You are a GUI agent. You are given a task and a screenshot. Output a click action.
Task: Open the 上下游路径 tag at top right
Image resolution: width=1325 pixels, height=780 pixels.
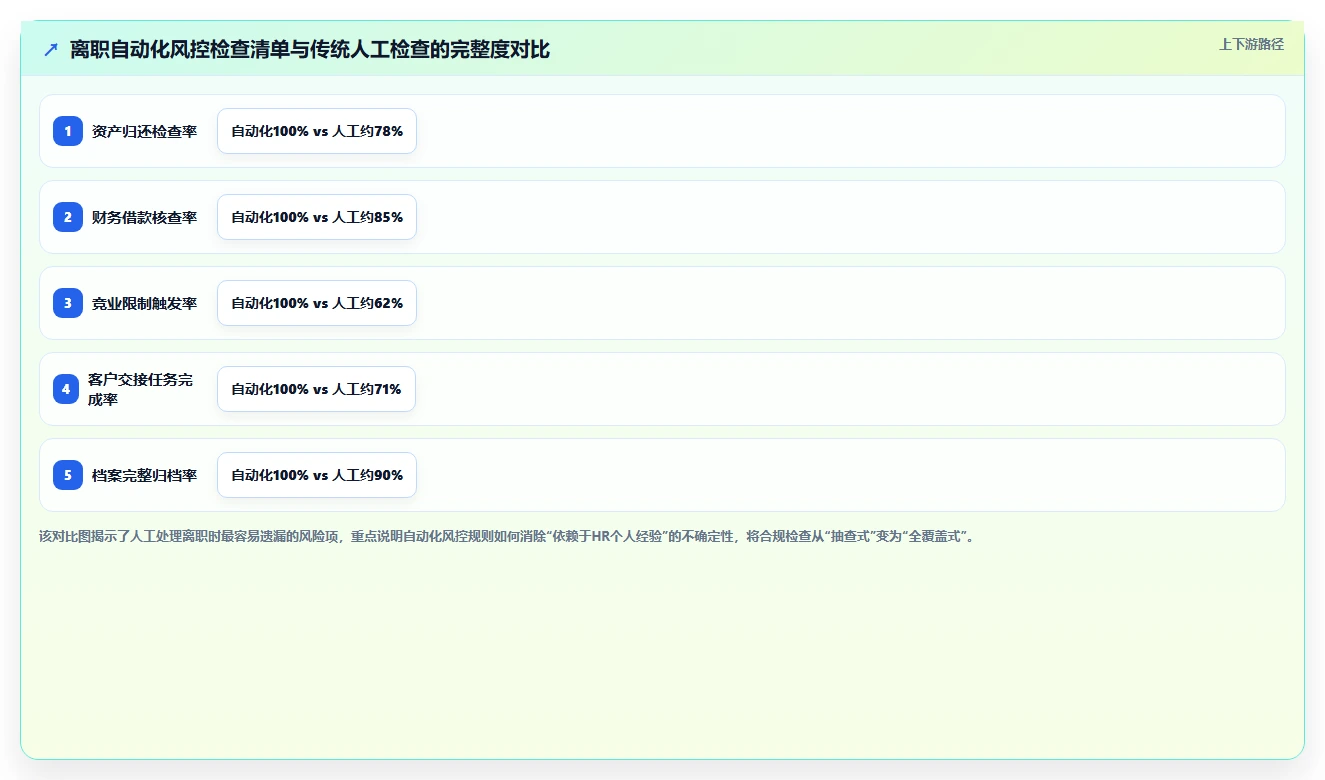1251,44
